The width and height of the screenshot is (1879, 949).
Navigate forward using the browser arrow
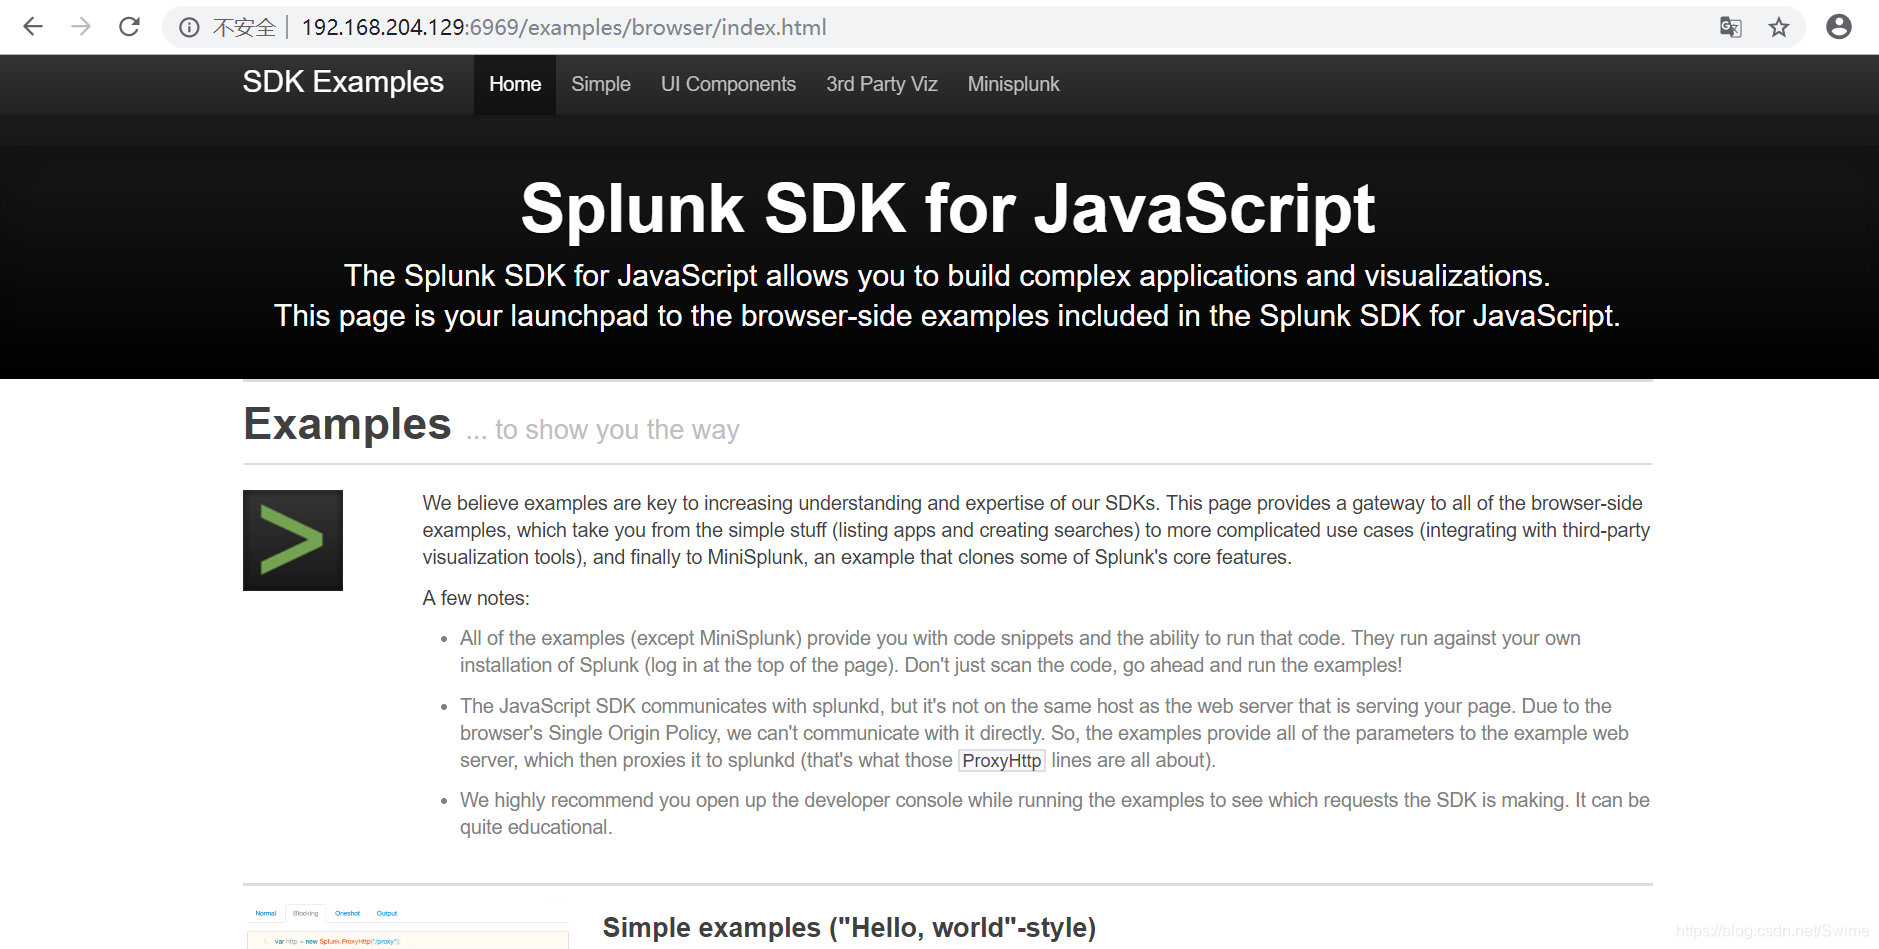point(81,27)
